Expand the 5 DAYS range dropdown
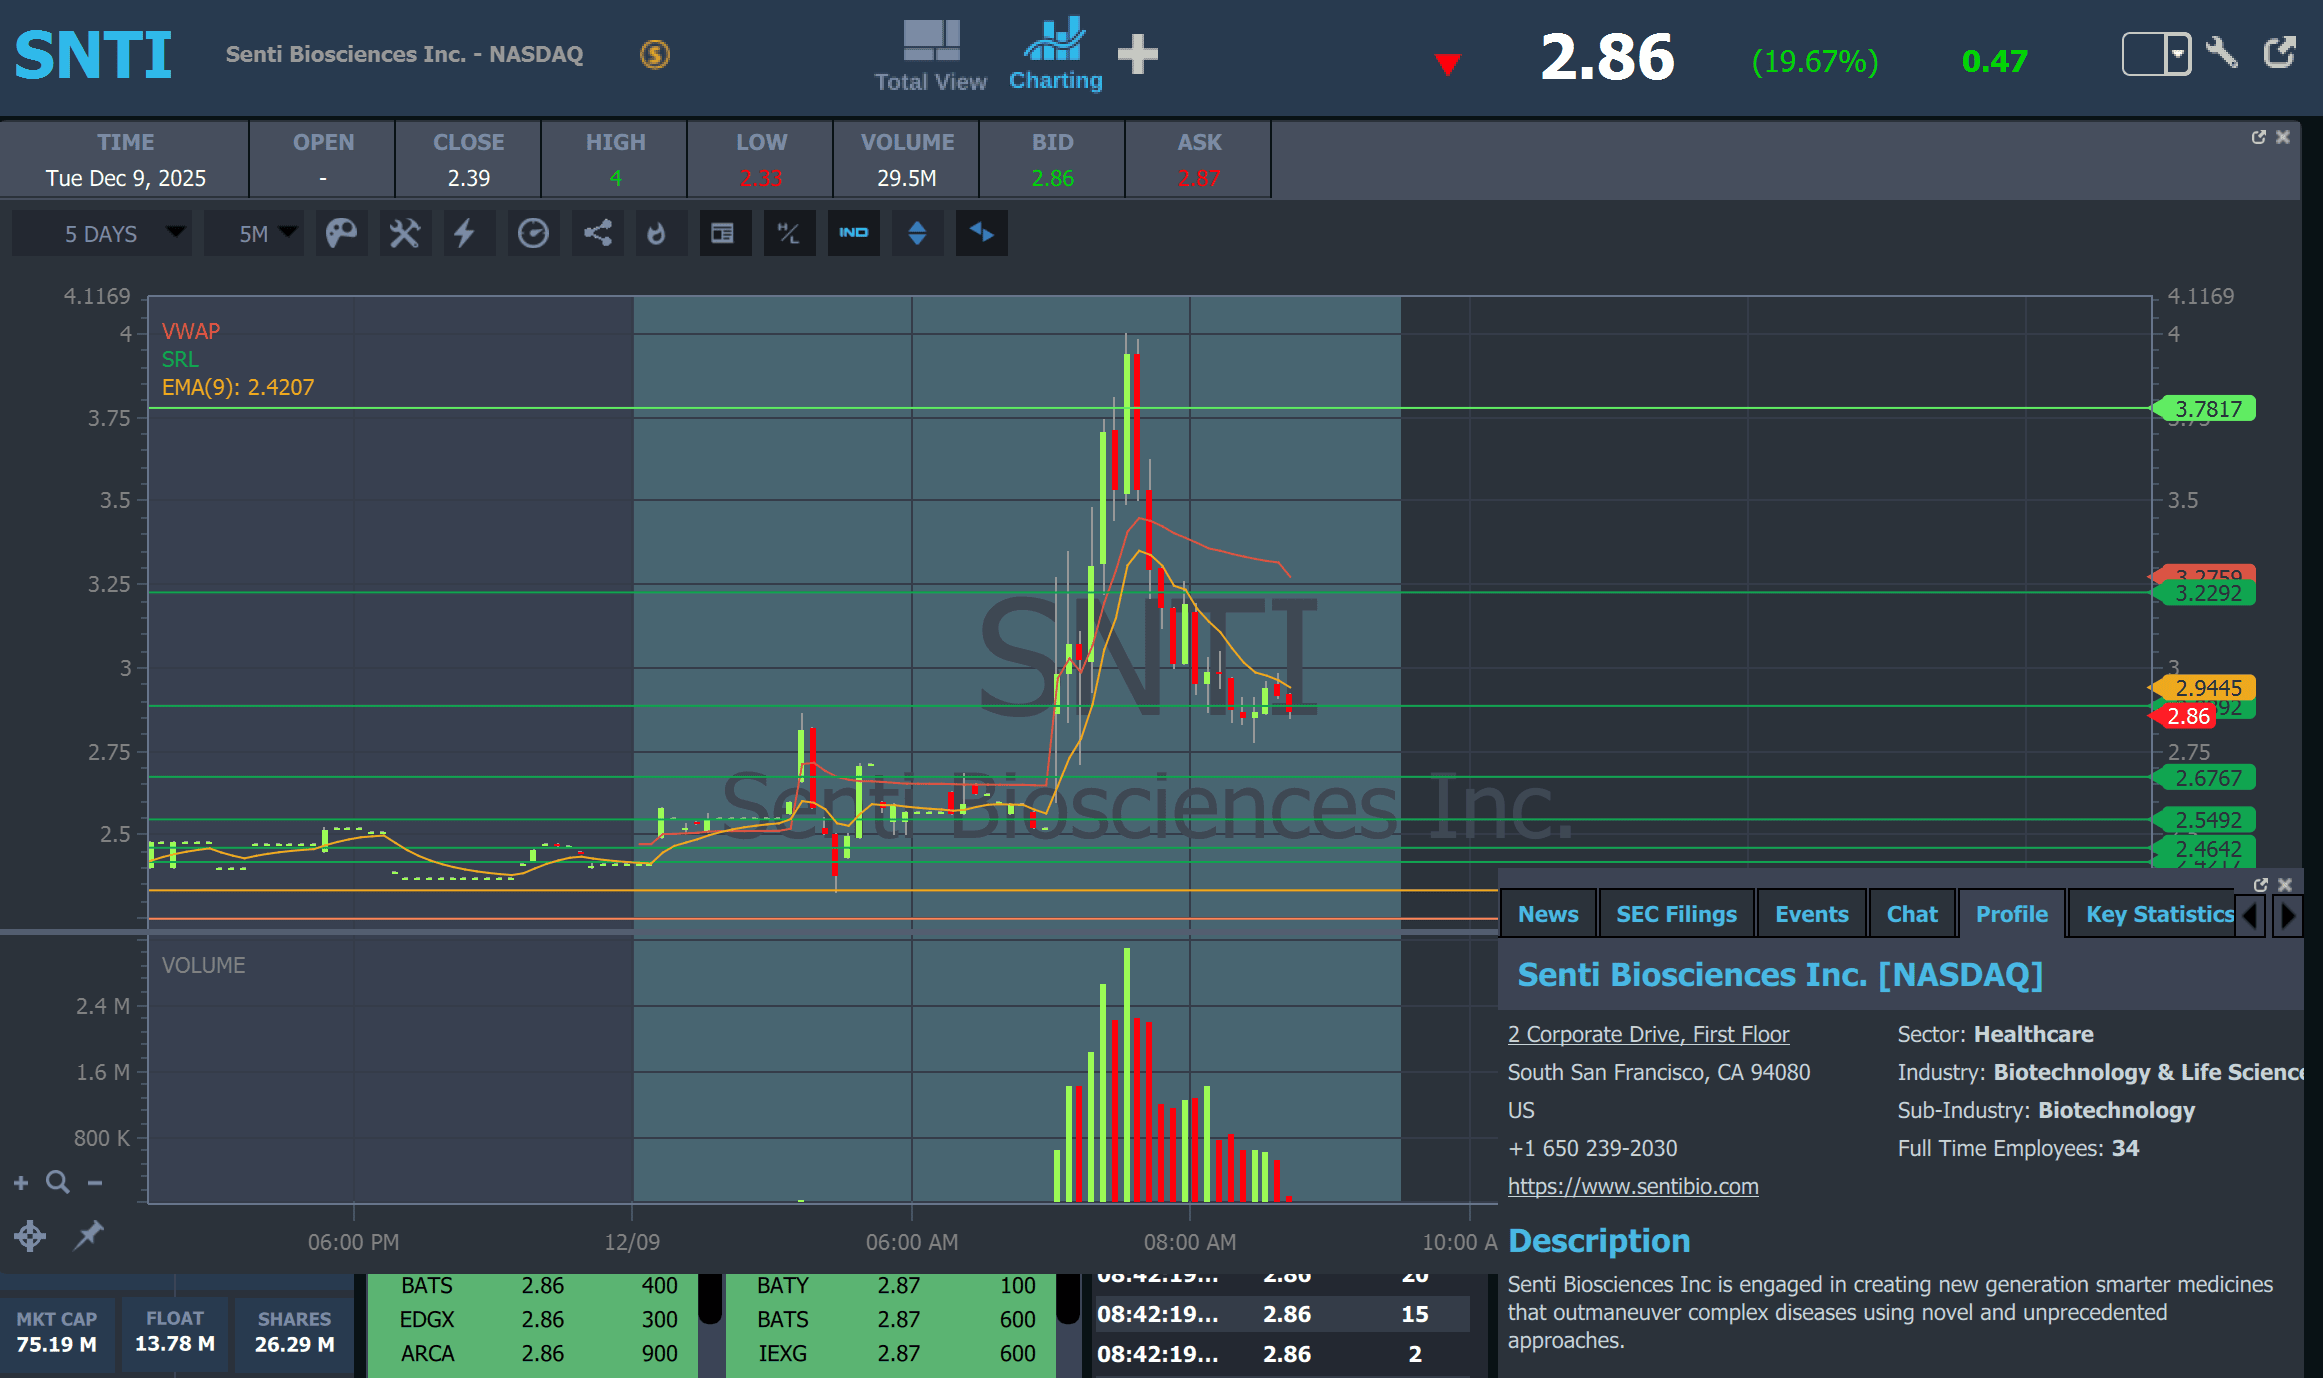2323x1378 pixels. pyautogui.click(x=101, y=234)
